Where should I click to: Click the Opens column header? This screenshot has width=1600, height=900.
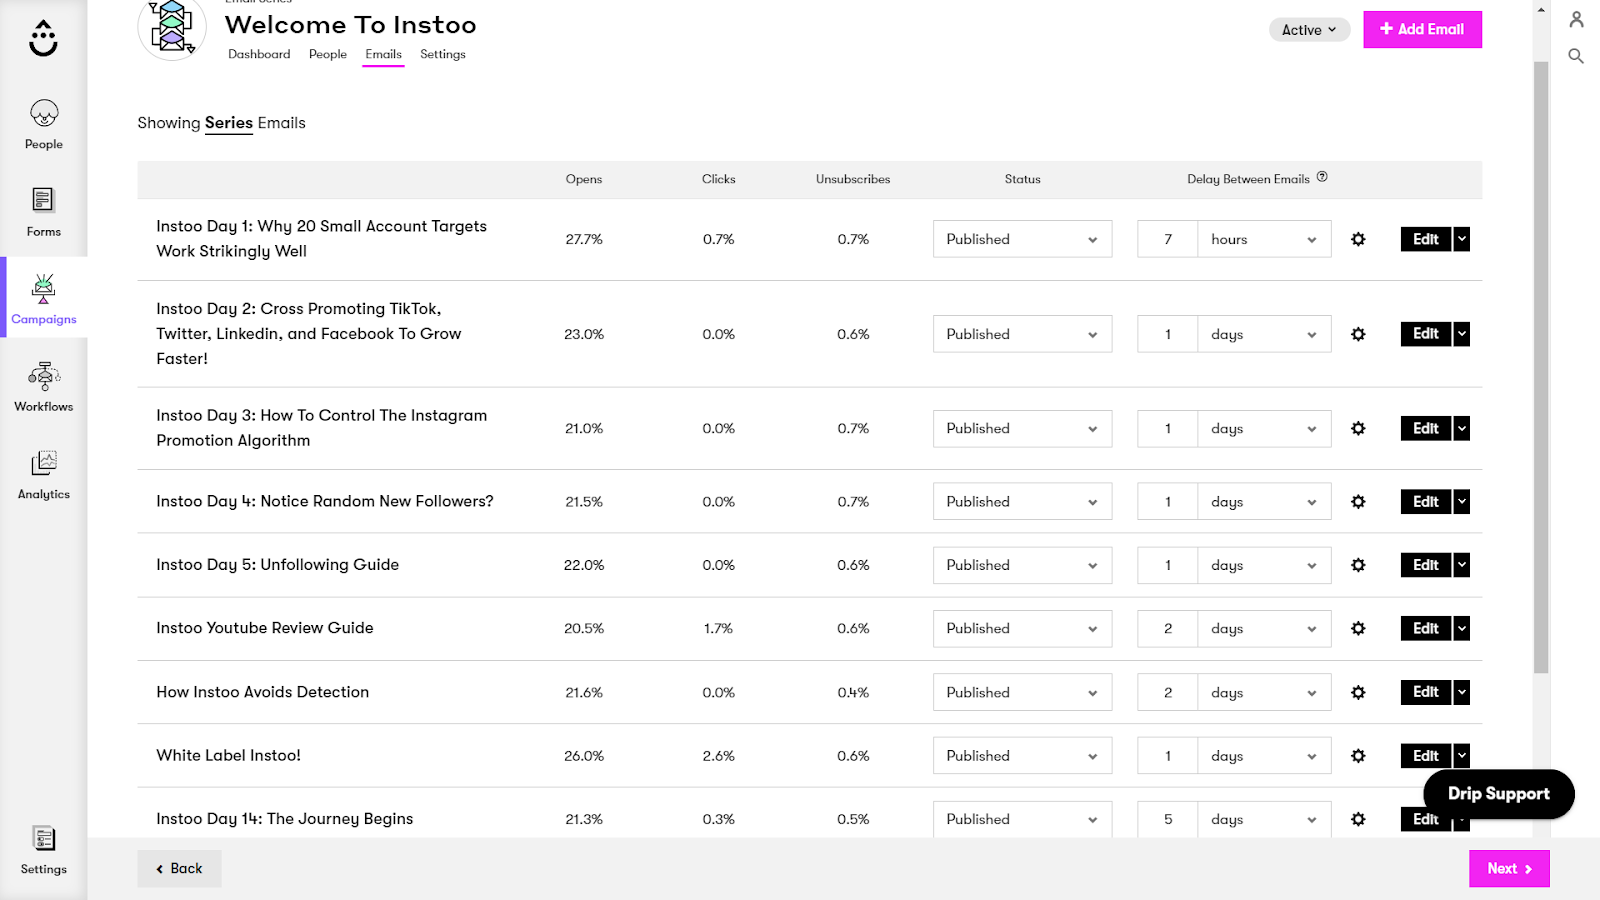coord(584,179)
